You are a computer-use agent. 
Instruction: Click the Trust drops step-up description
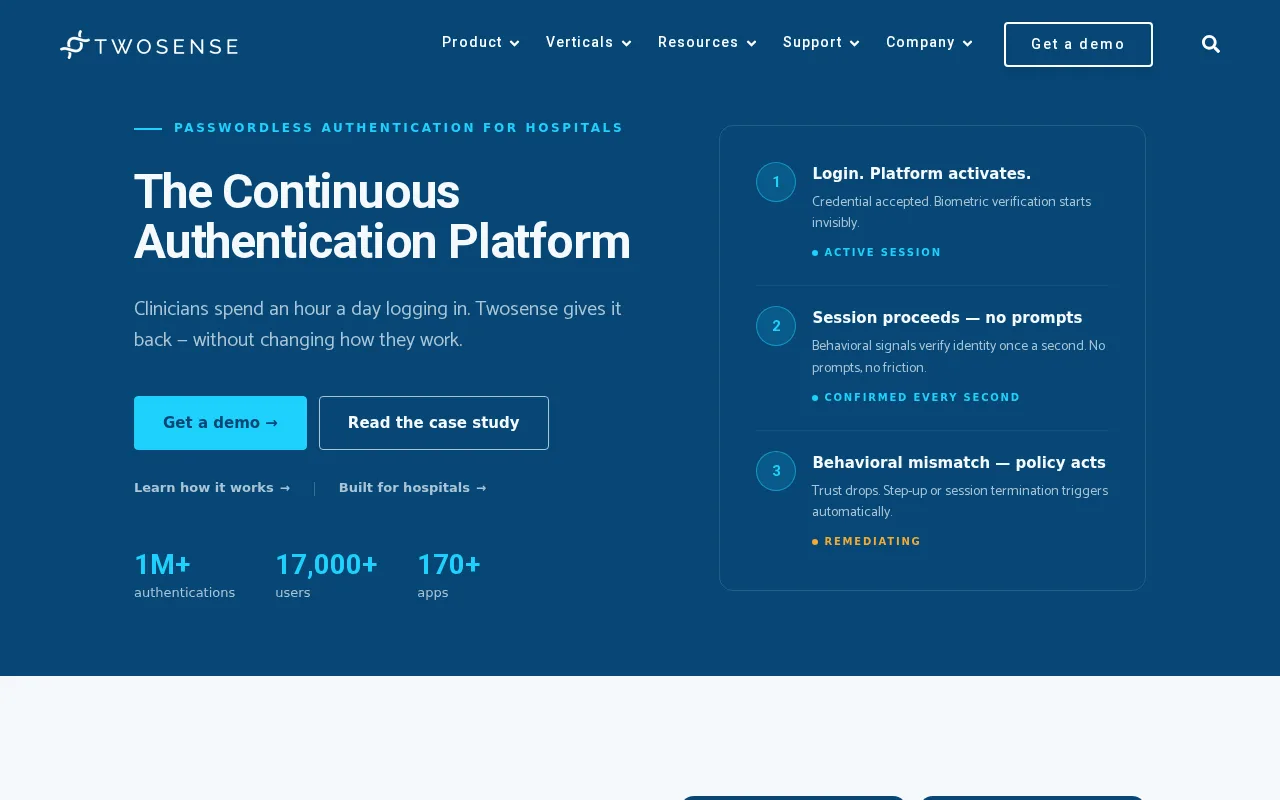click(x=960, y=501)
